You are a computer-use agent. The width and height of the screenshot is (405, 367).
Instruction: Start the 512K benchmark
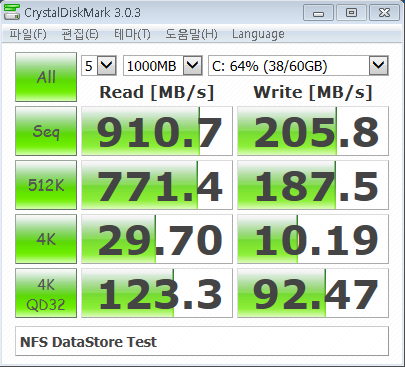tap(46, 185)
